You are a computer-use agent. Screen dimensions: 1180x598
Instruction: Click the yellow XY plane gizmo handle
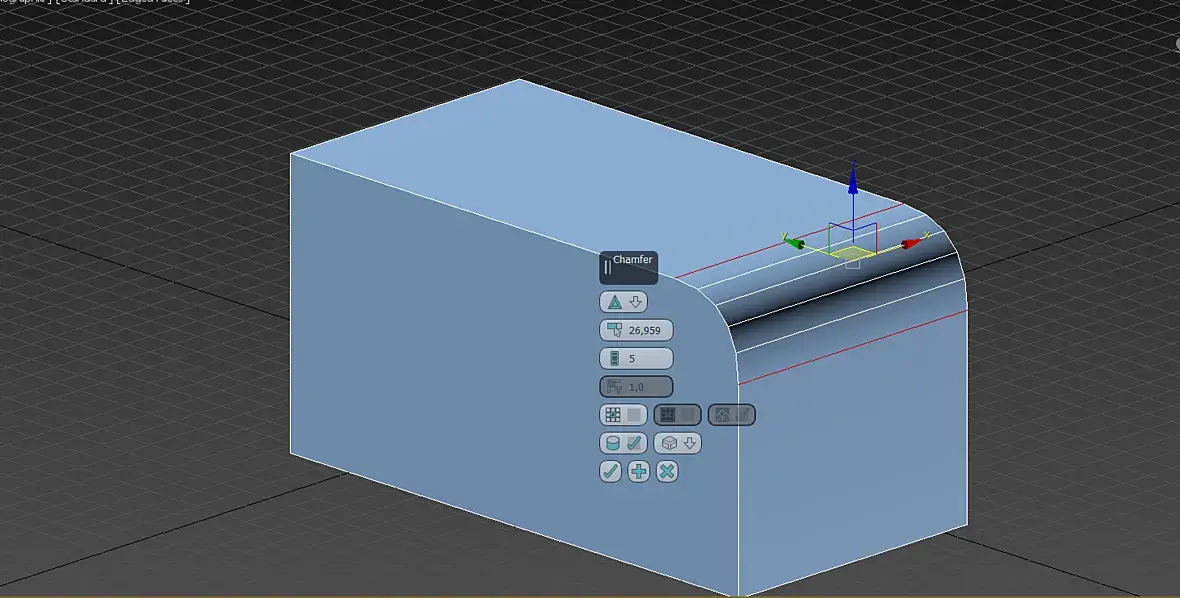pos(853,252)
